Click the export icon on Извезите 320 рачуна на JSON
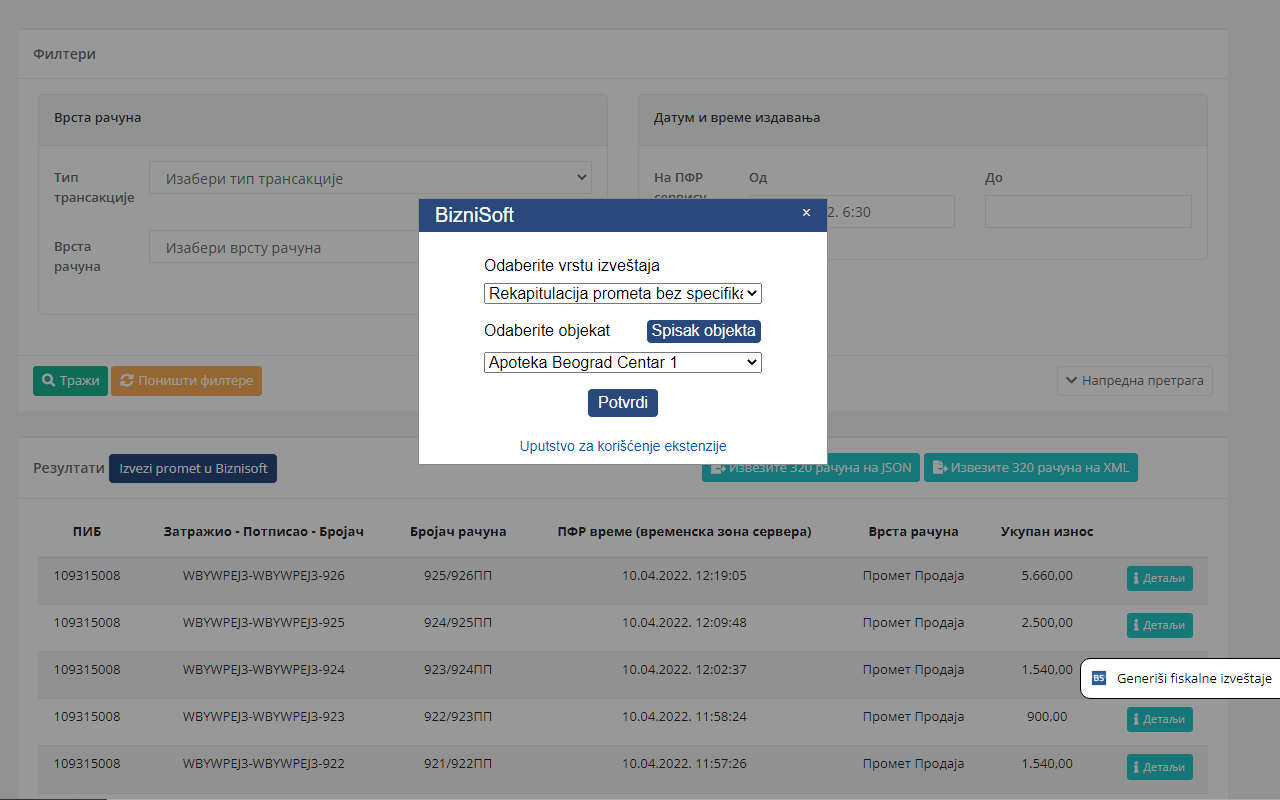The width and height of the screenshot is (1280, 800). pyautogui.click(x=718, y=467)
